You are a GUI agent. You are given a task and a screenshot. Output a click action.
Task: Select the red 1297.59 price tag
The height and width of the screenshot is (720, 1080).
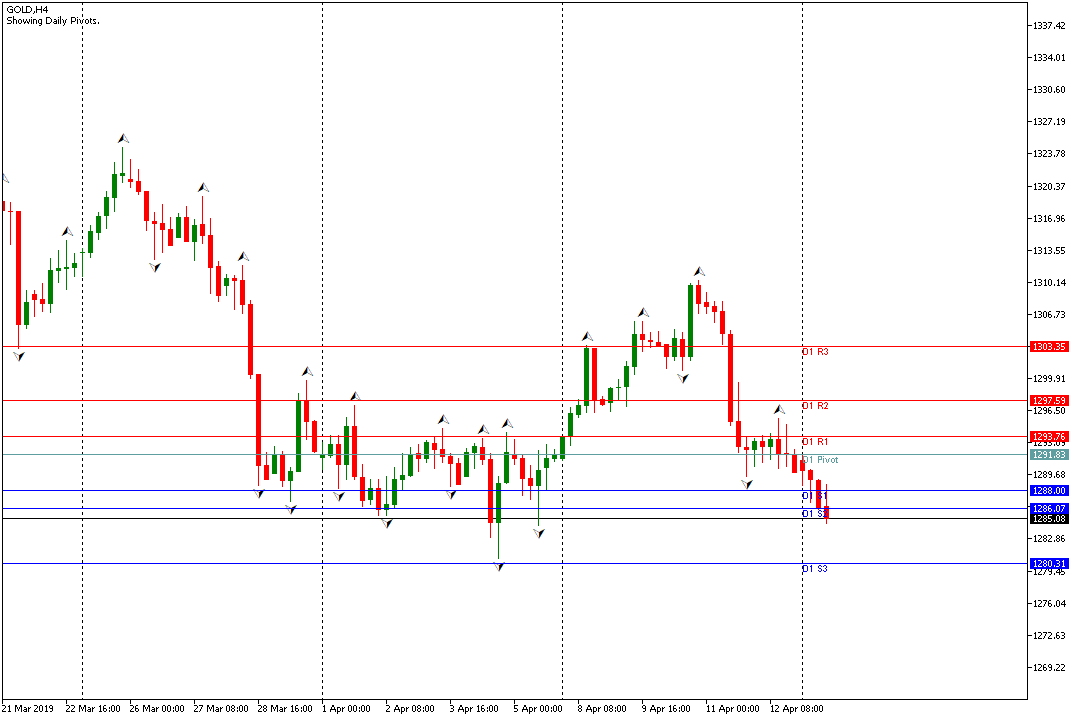(1050, 400)
